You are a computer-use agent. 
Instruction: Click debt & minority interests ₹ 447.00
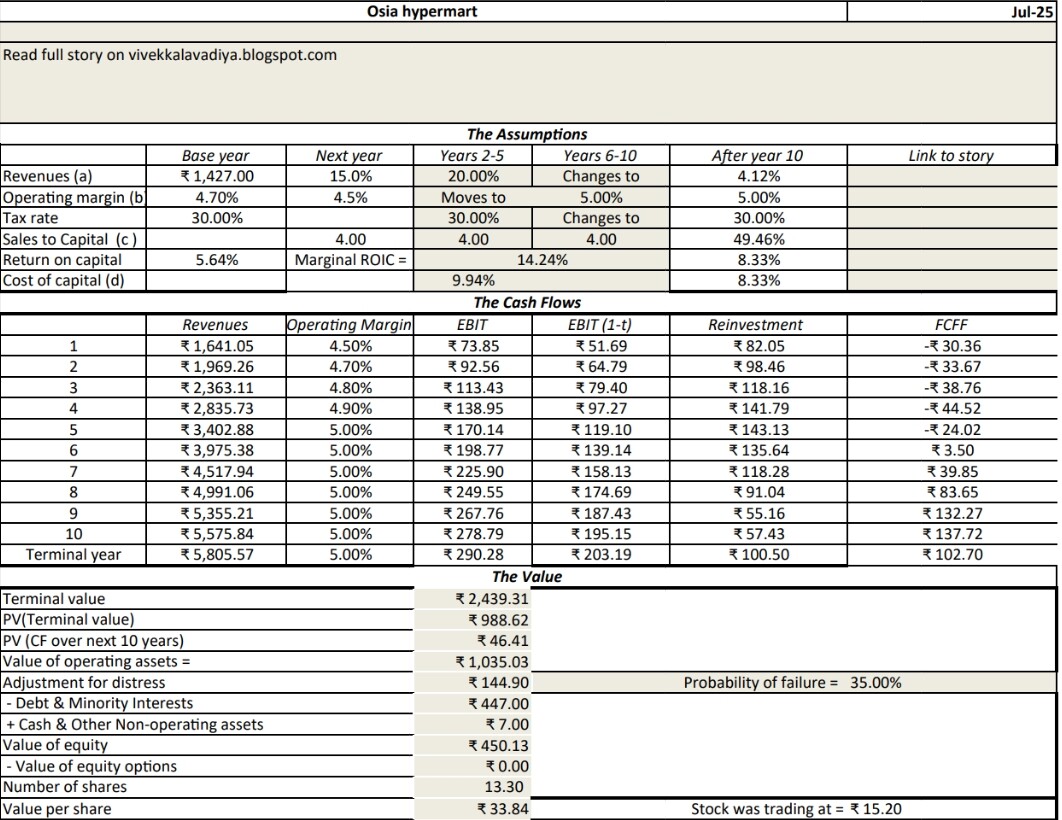point(498,704)
